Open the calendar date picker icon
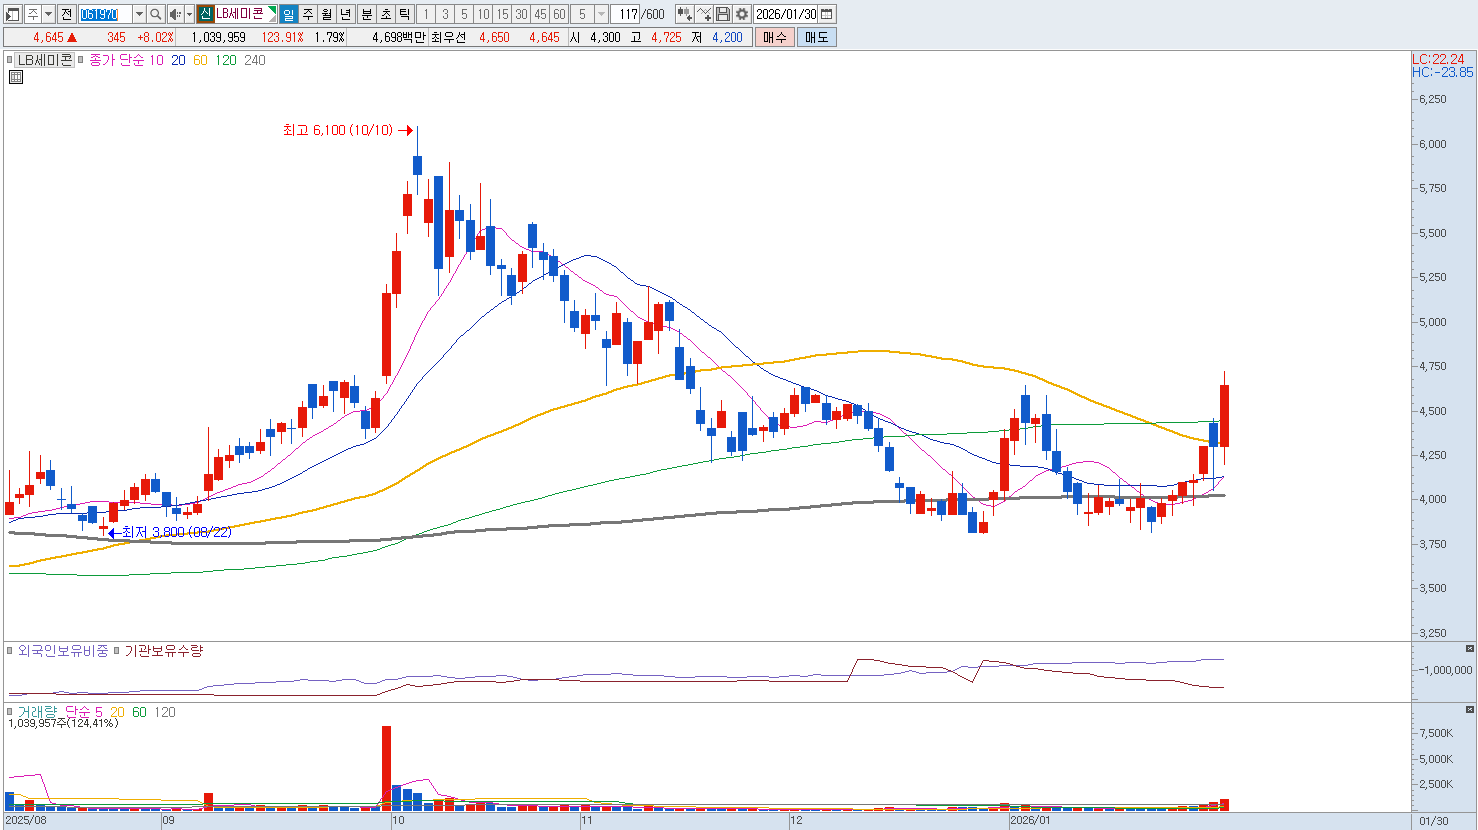 click(827, 14)
